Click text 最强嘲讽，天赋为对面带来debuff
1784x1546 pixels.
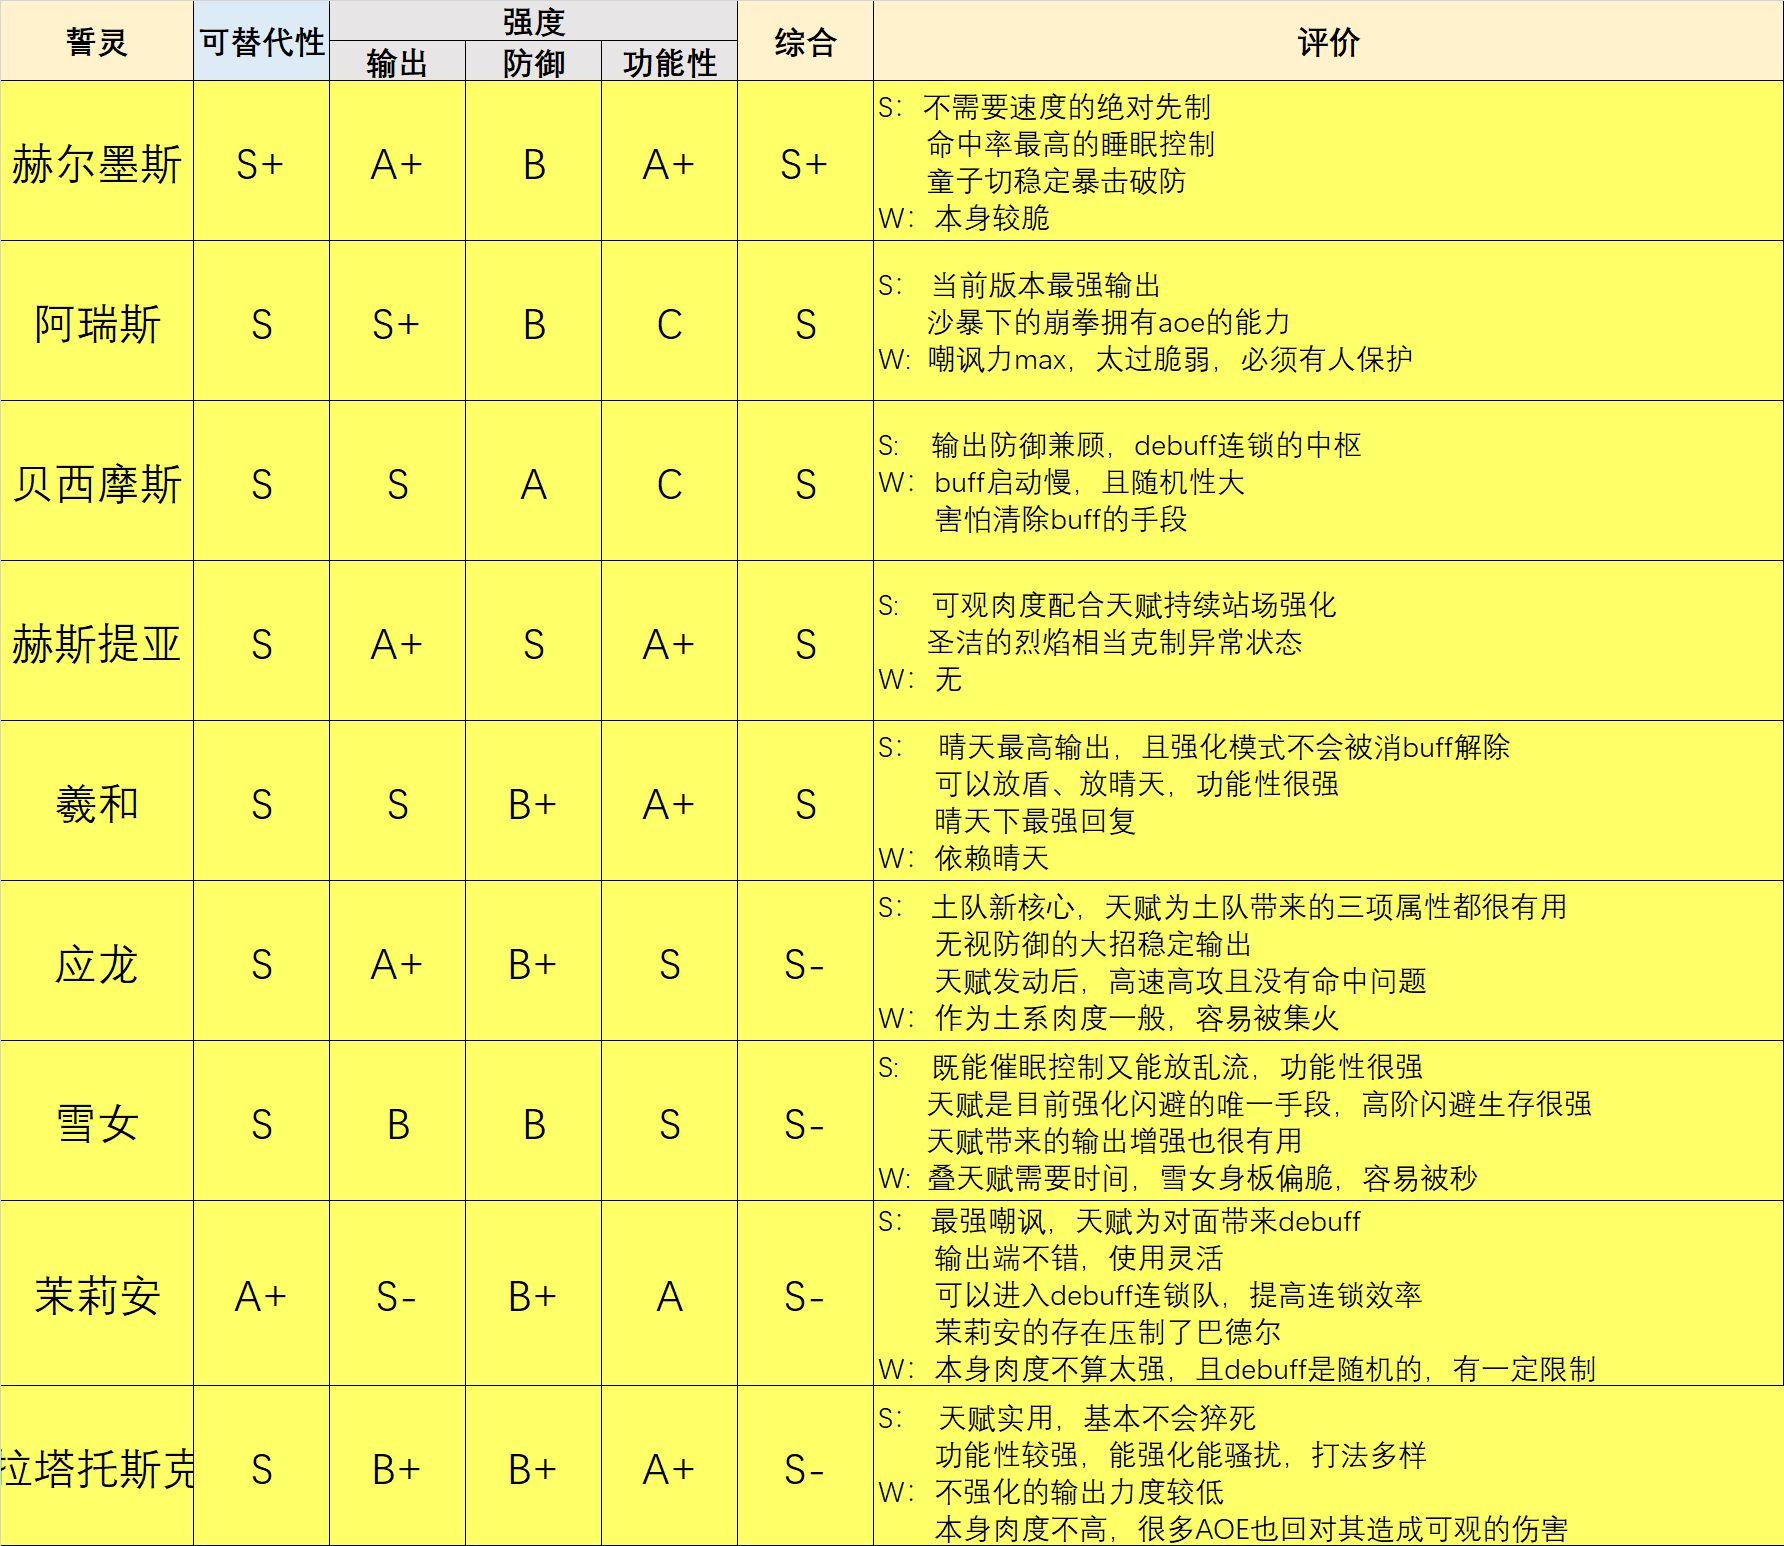pyautogui.click(x=1146, y=1221)
